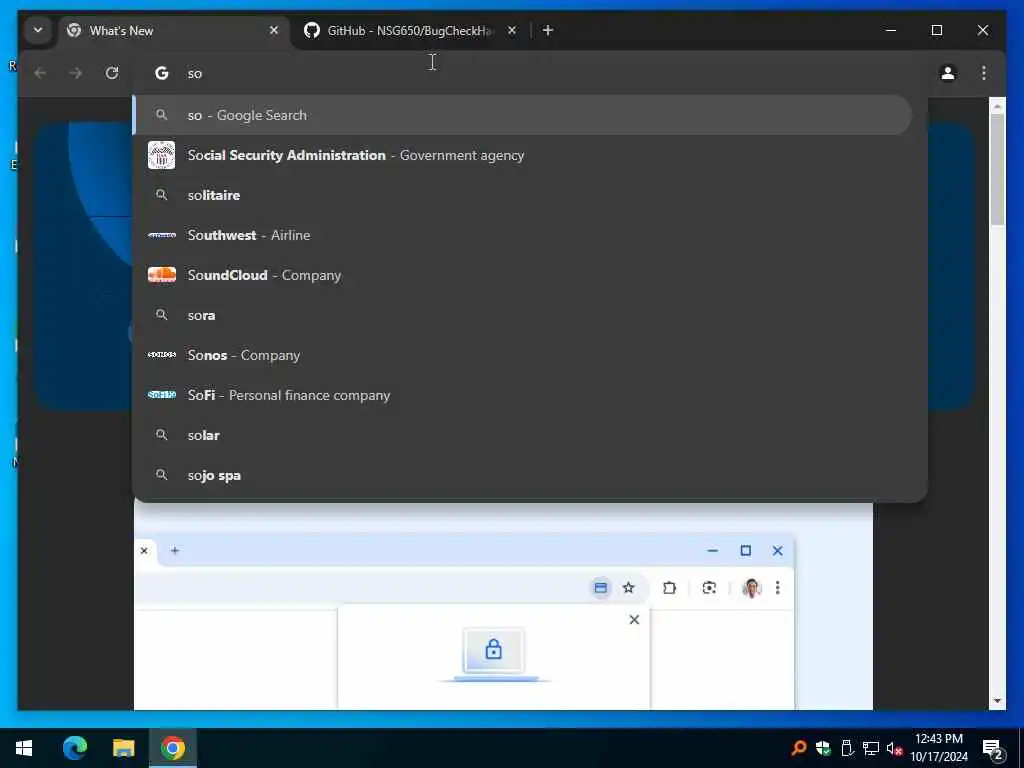Image resolution: width=1024 pixels, height=768 pixels.
Task: Click the lock laptop image in illustration
Action: [494, 654]
